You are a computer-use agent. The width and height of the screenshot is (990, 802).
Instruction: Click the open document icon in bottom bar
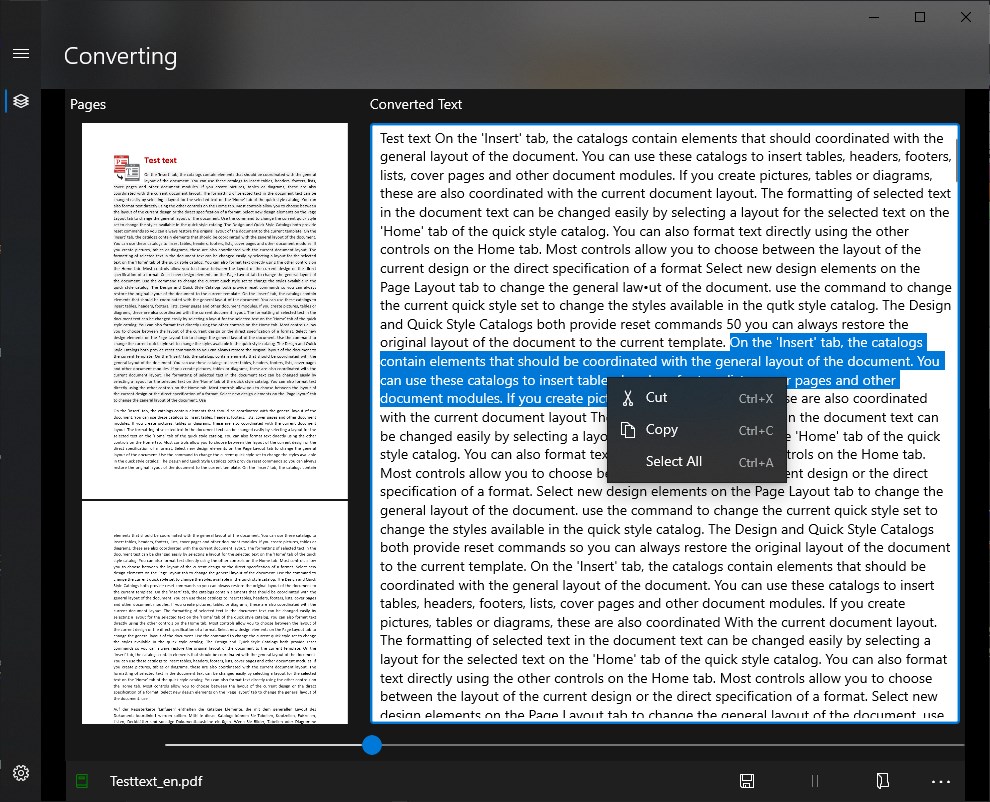pos(883,781)
